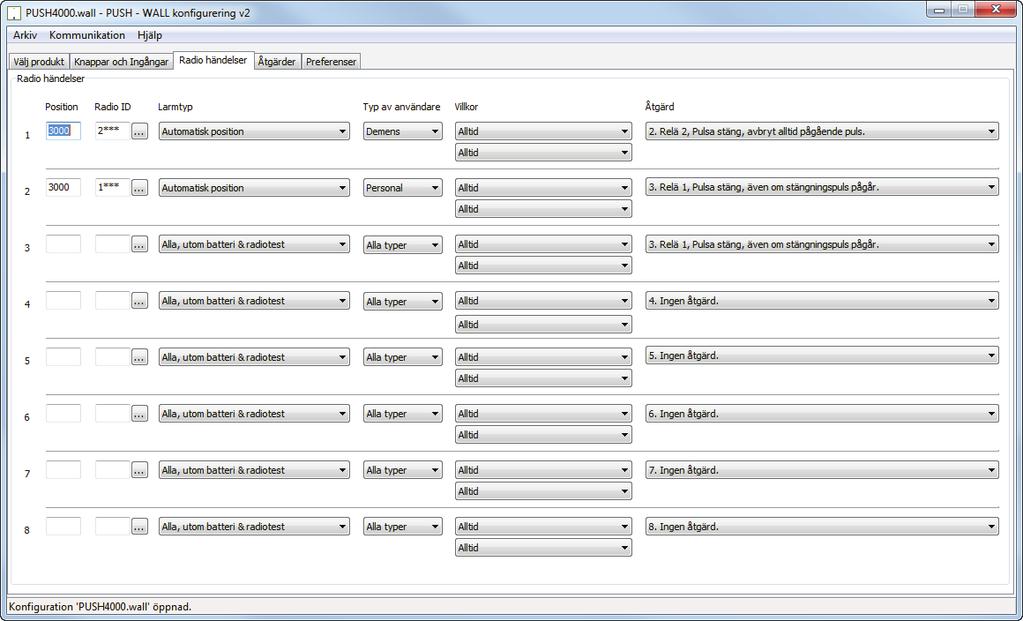1023x621 pixels.
Task: Open row 1 Åtgärd dropdown Relä 2
Action: click(x=821, y=131)
